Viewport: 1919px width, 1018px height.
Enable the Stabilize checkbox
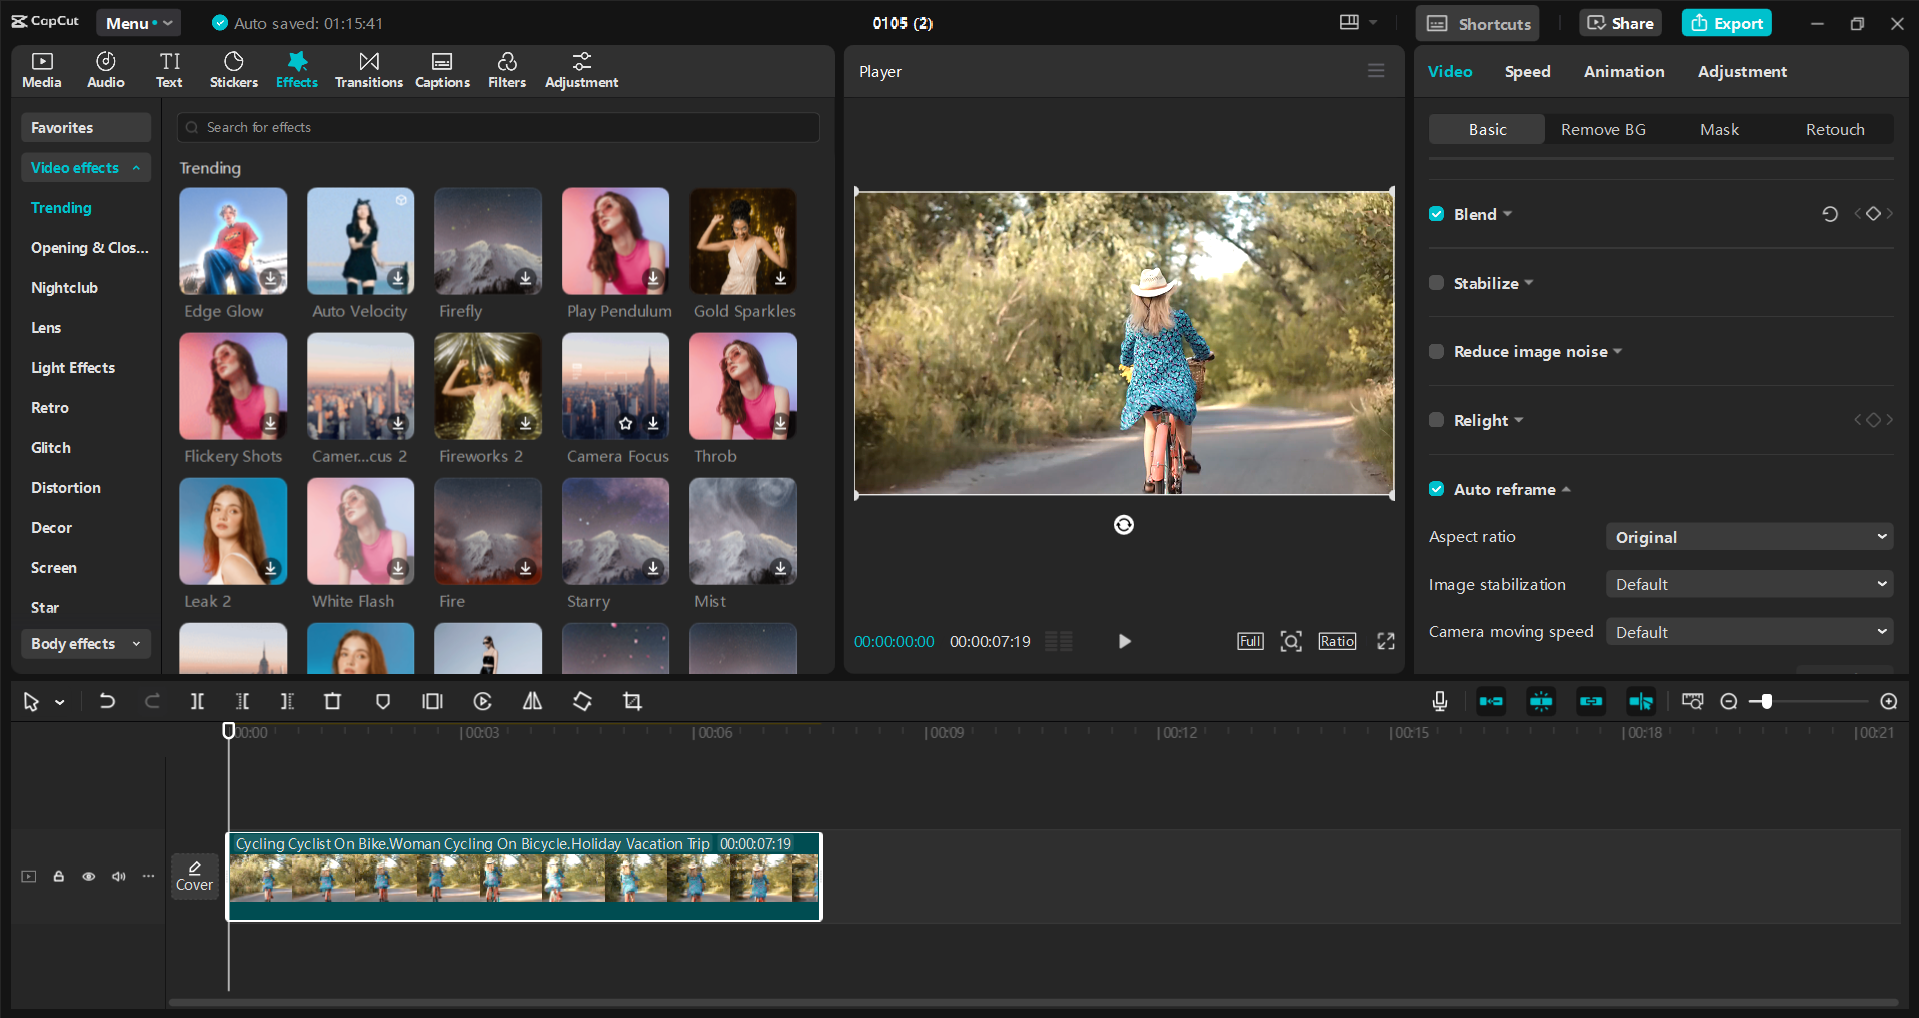point(1437,283)
